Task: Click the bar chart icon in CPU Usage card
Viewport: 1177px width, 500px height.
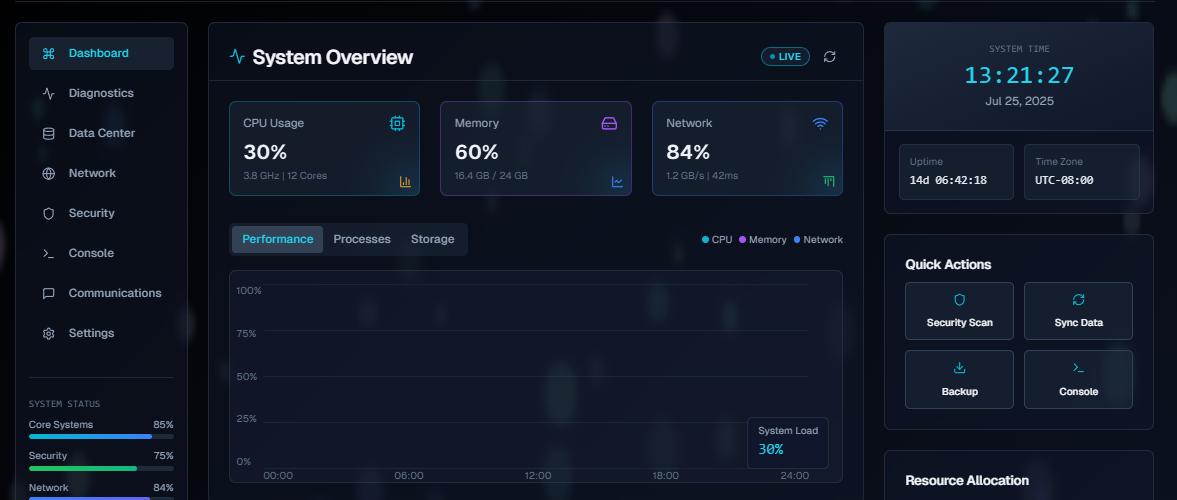Action: [x=405, y=182]
